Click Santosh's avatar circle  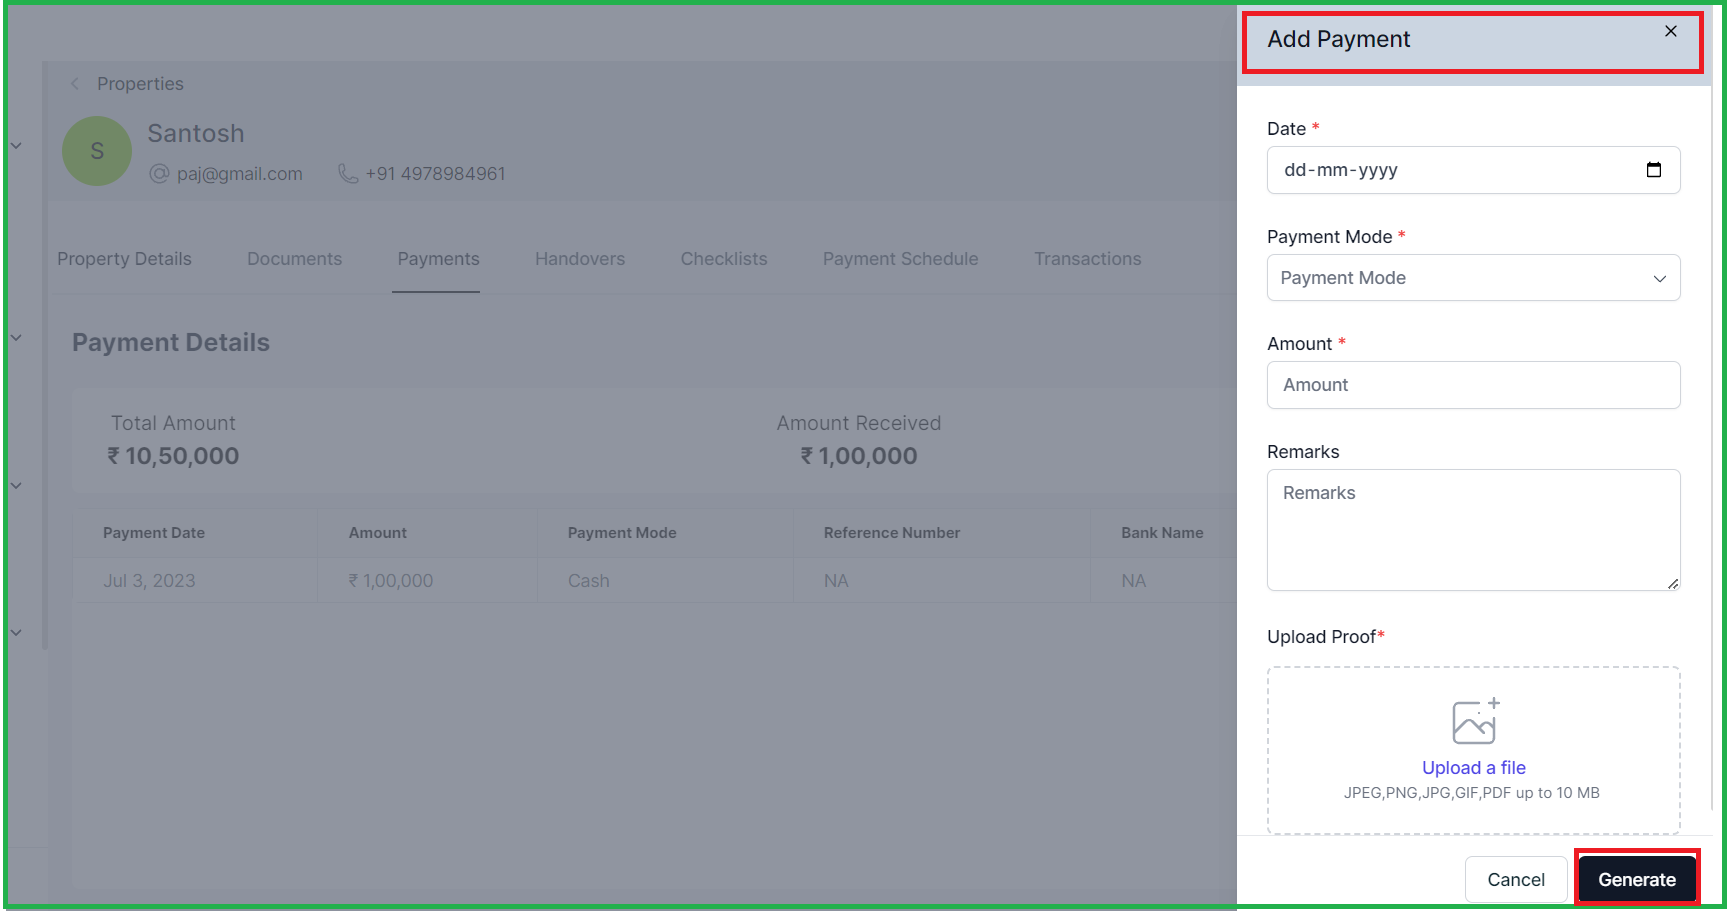coord(97,151)
